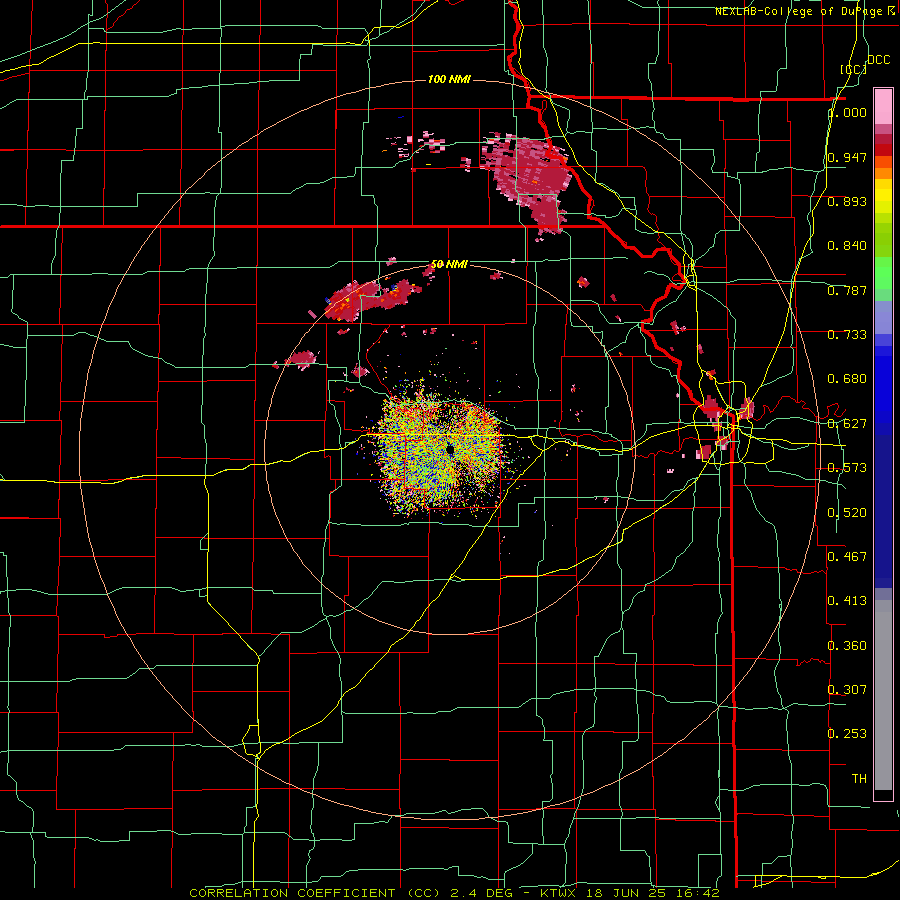
Task: Click the 0.787 scale value
Action: 848,290
